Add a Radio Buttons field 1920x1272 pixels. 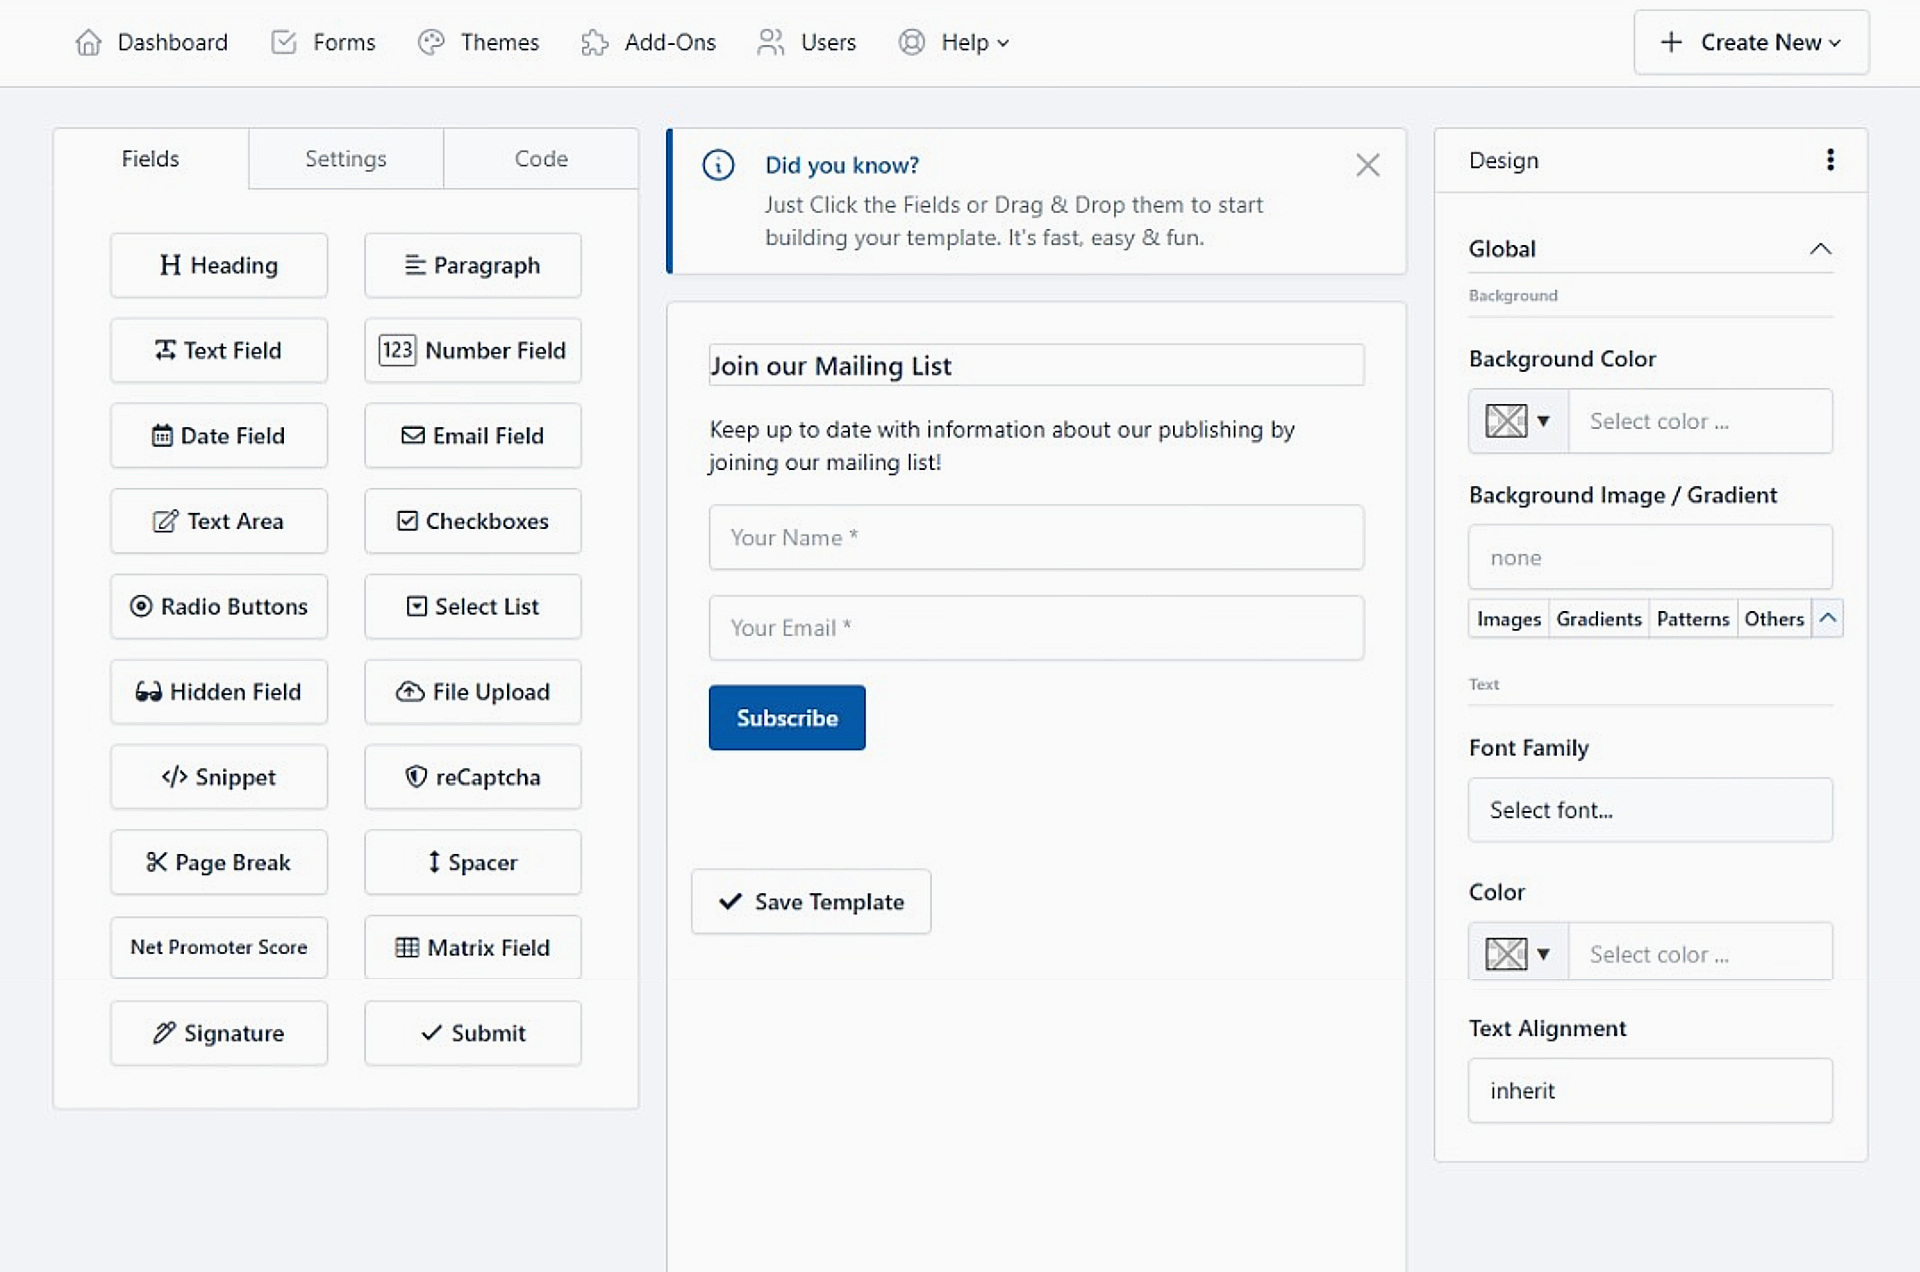point(218,606)
